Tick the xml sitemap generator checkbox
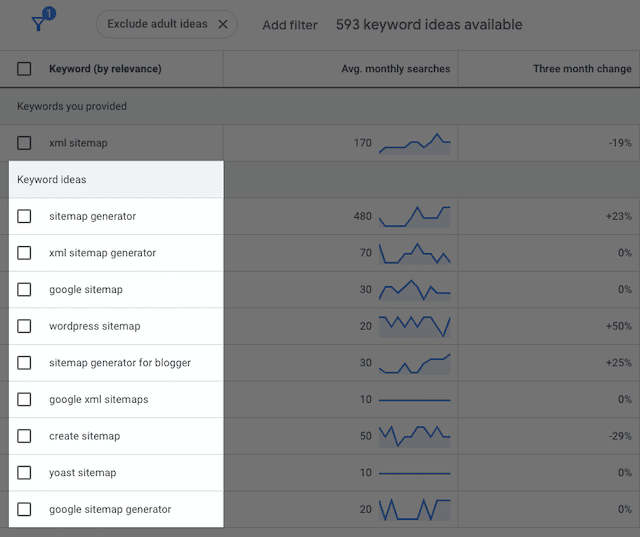The image size is (640, 537). pyautogui.click(x=24, y=253)
